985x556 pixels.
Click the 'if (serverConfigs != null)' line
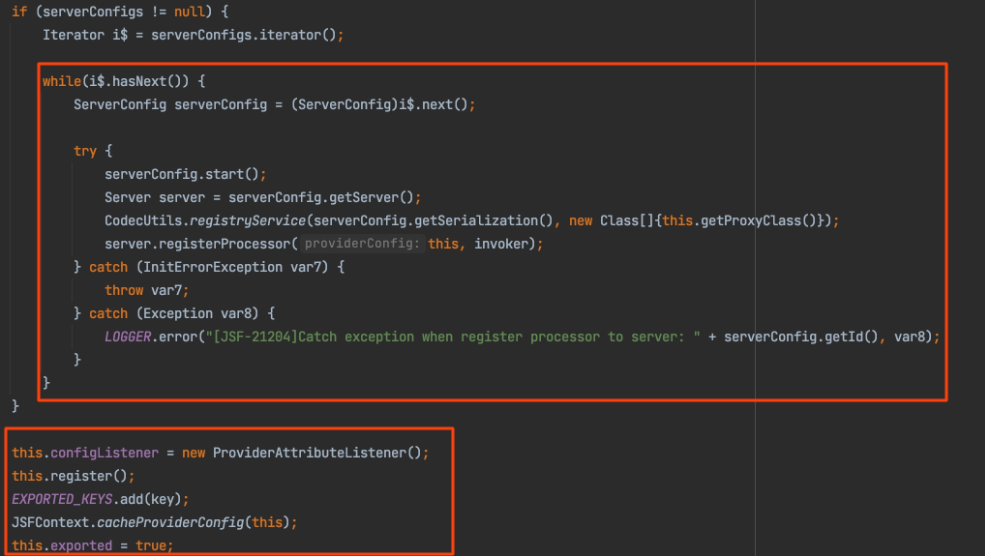coord(119,12)
